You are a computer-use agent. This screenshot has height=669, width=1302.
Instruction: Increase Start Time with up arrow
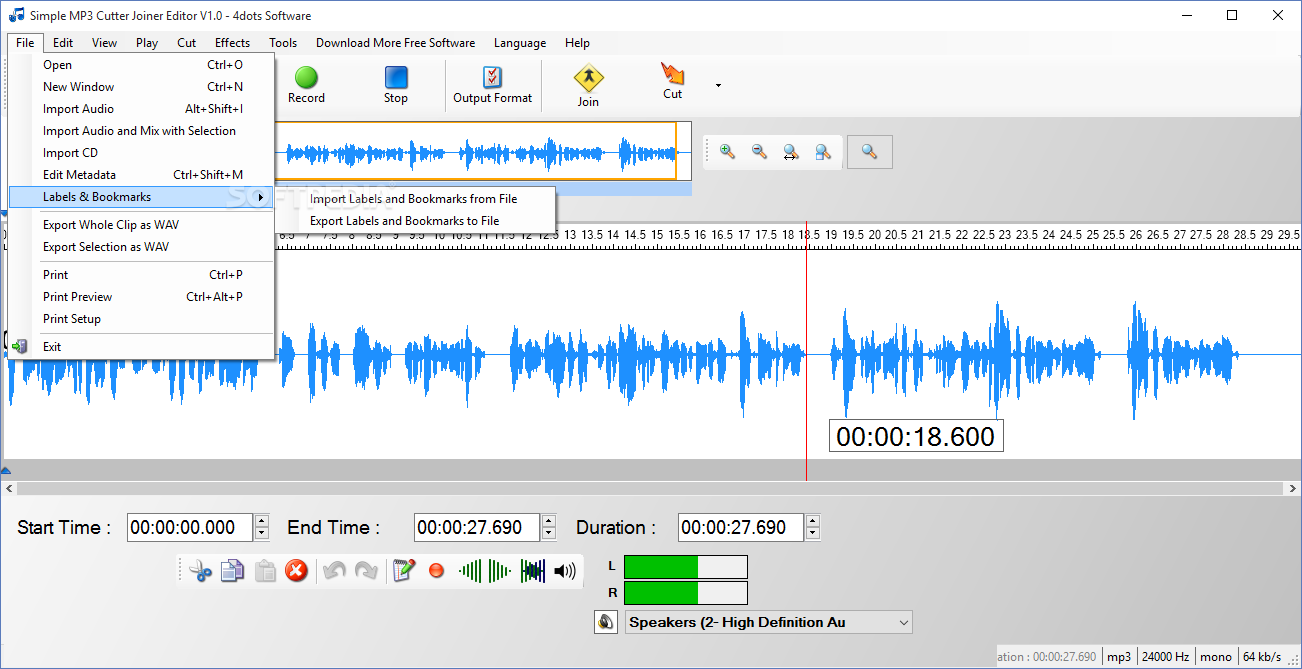(x=262, y=521)
